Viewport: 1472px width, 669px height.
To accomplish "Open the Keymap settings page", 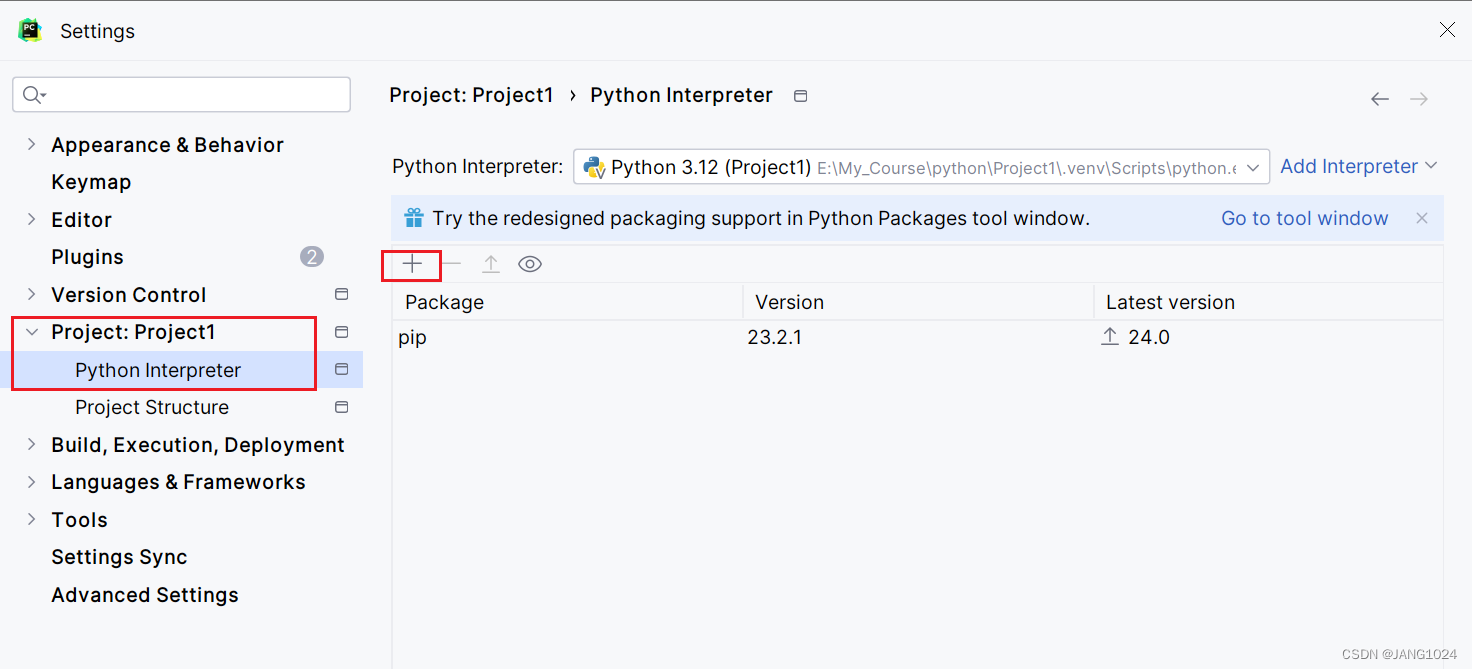I will [91, 182].
